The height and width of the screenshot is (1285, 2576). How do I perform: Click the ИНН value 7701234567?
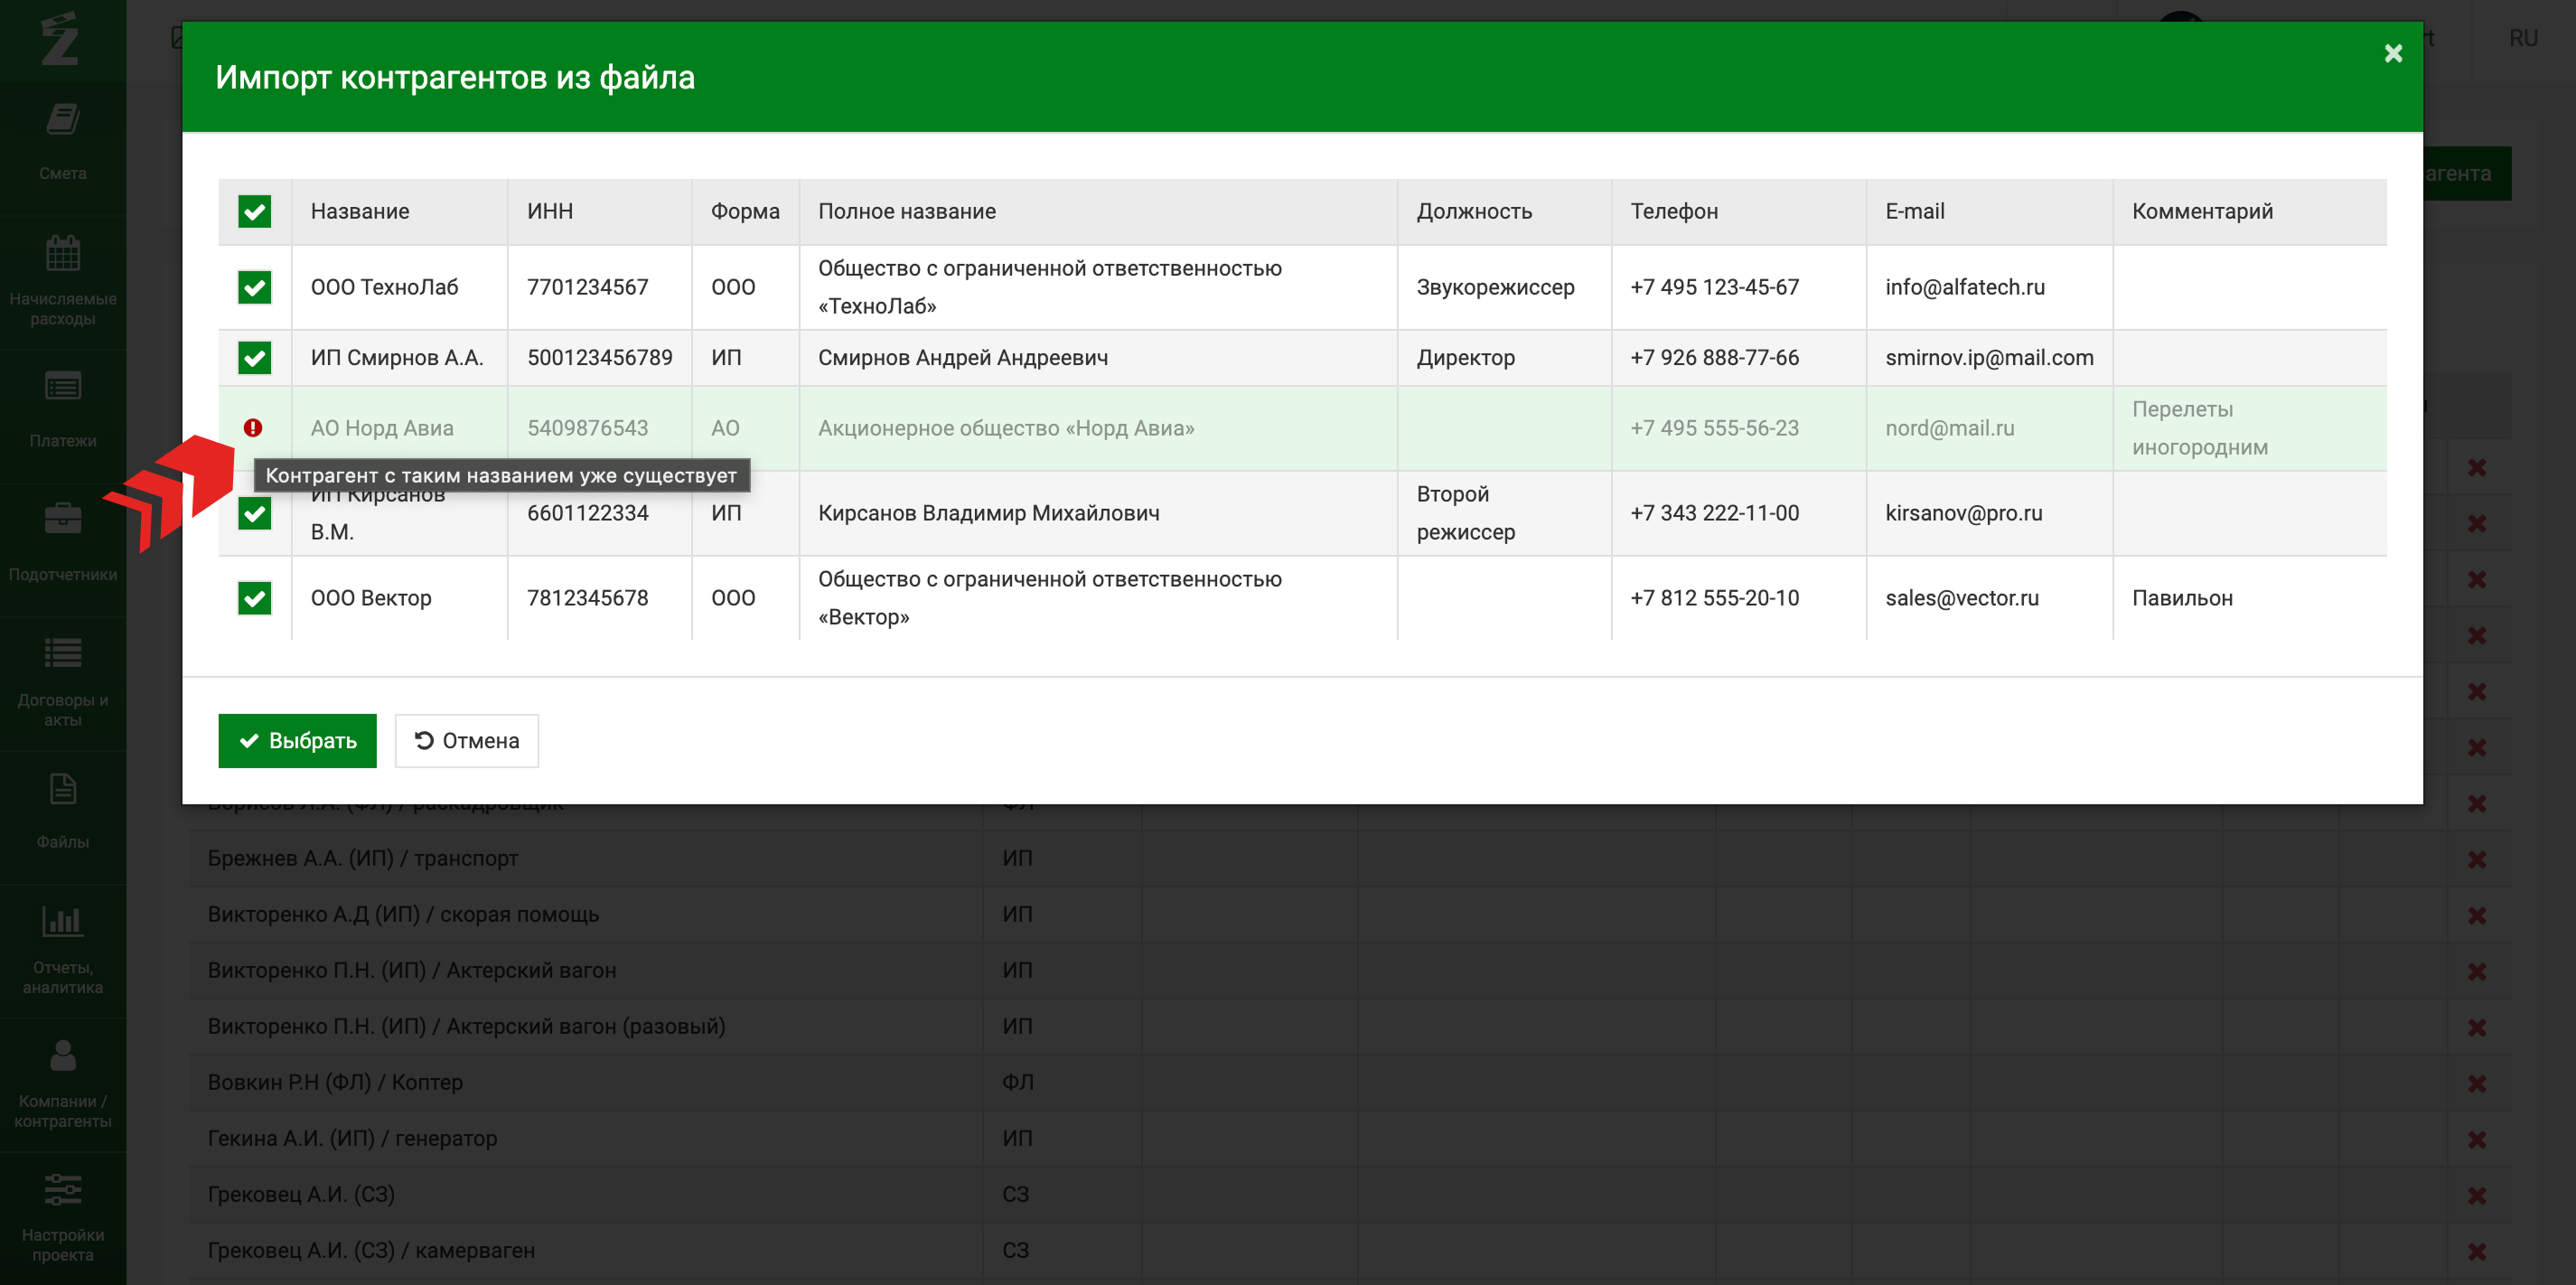click(588, 287)
